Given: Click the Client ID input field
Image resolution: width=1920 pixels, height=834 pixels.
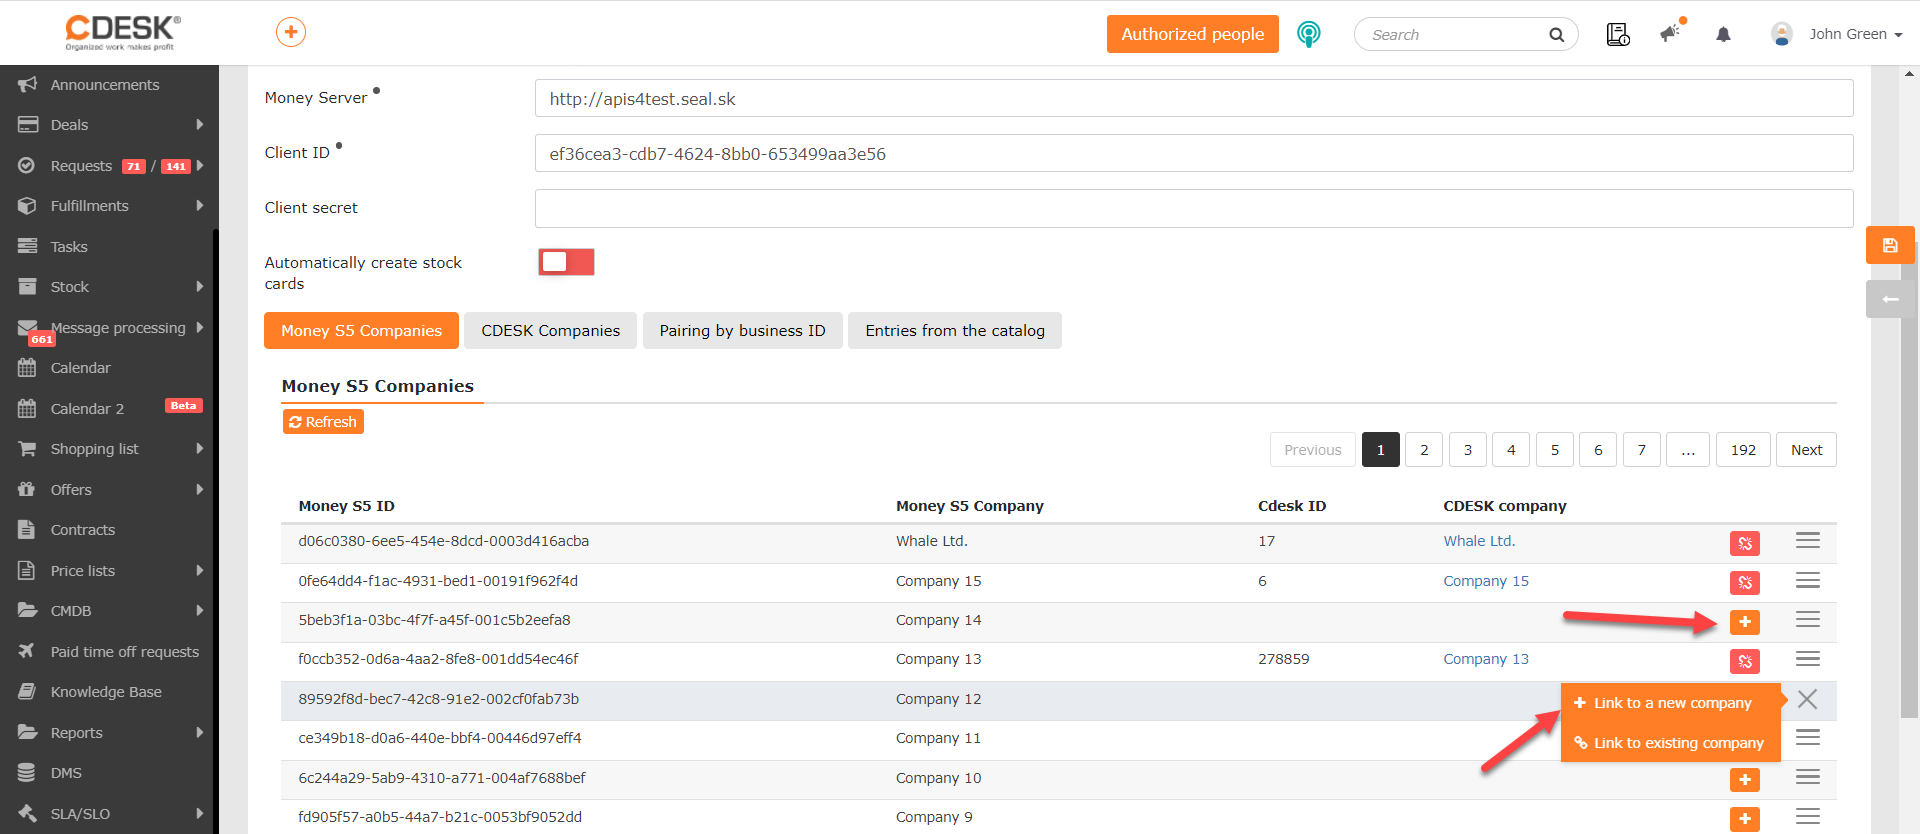Looking at the screenshot, I should [1194, 154].
